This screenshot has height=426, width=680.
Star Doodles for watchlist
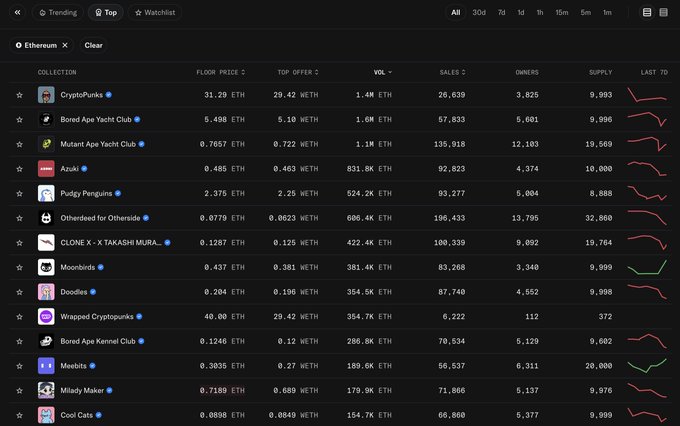(x=20, y=292)
